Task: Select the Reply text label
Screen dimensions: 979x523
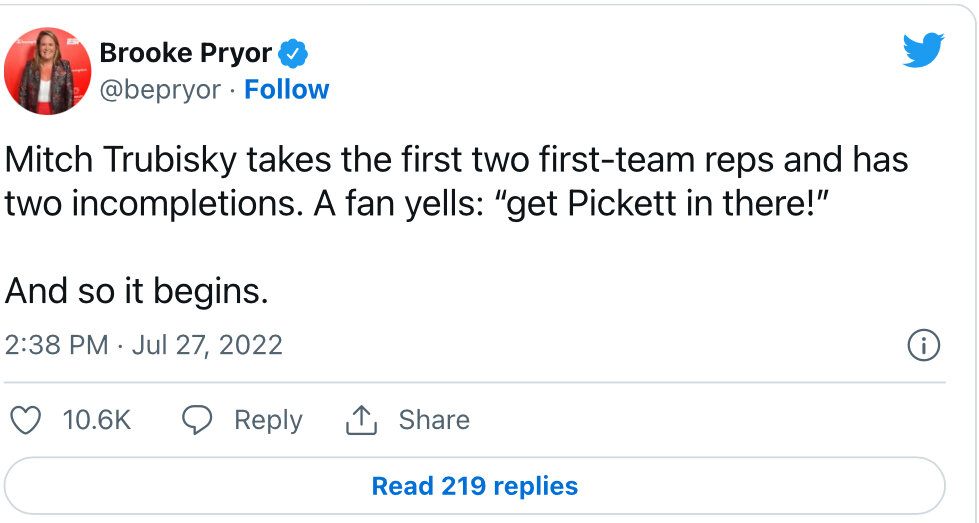Action: [x=268, y=420]
